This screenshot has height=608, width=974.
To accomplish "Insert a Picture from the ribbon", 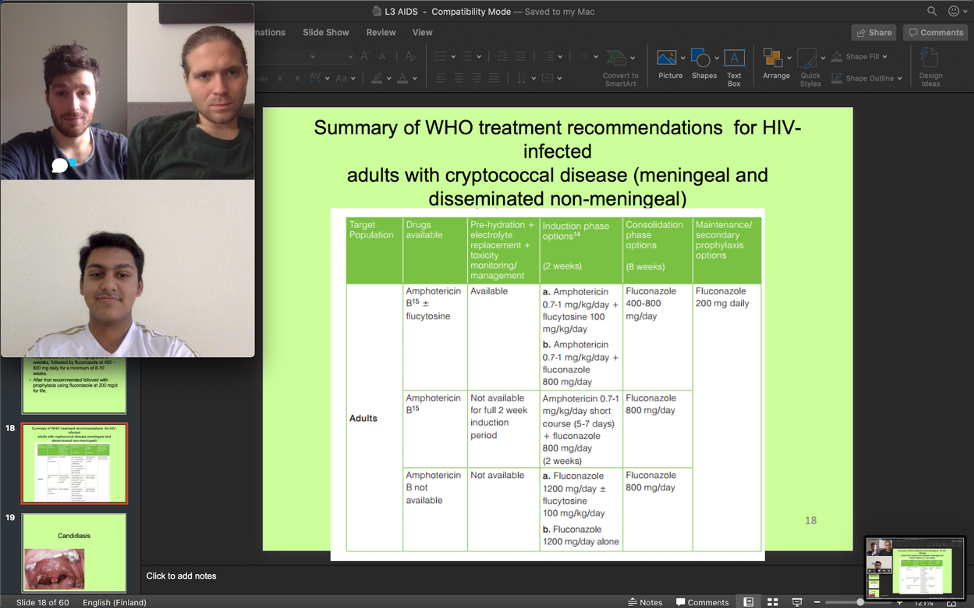I will tap(670, 63).
